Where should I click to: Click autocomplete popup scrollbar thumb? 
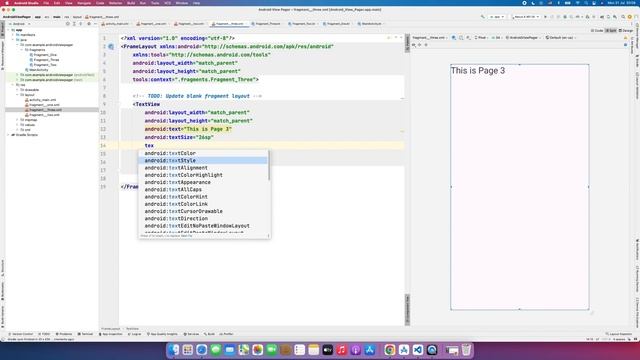(269, 165)
